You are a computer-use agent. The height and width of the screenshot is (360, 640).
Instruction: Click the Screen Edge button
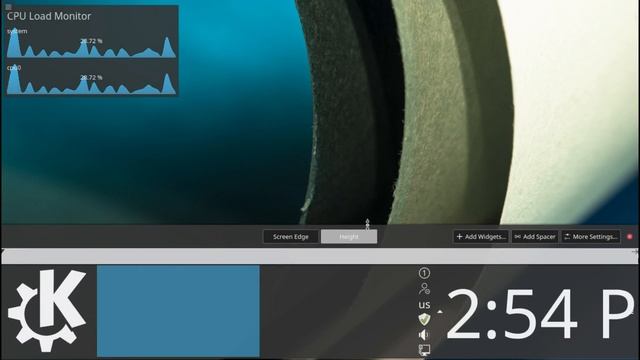(x=291, y=237)
